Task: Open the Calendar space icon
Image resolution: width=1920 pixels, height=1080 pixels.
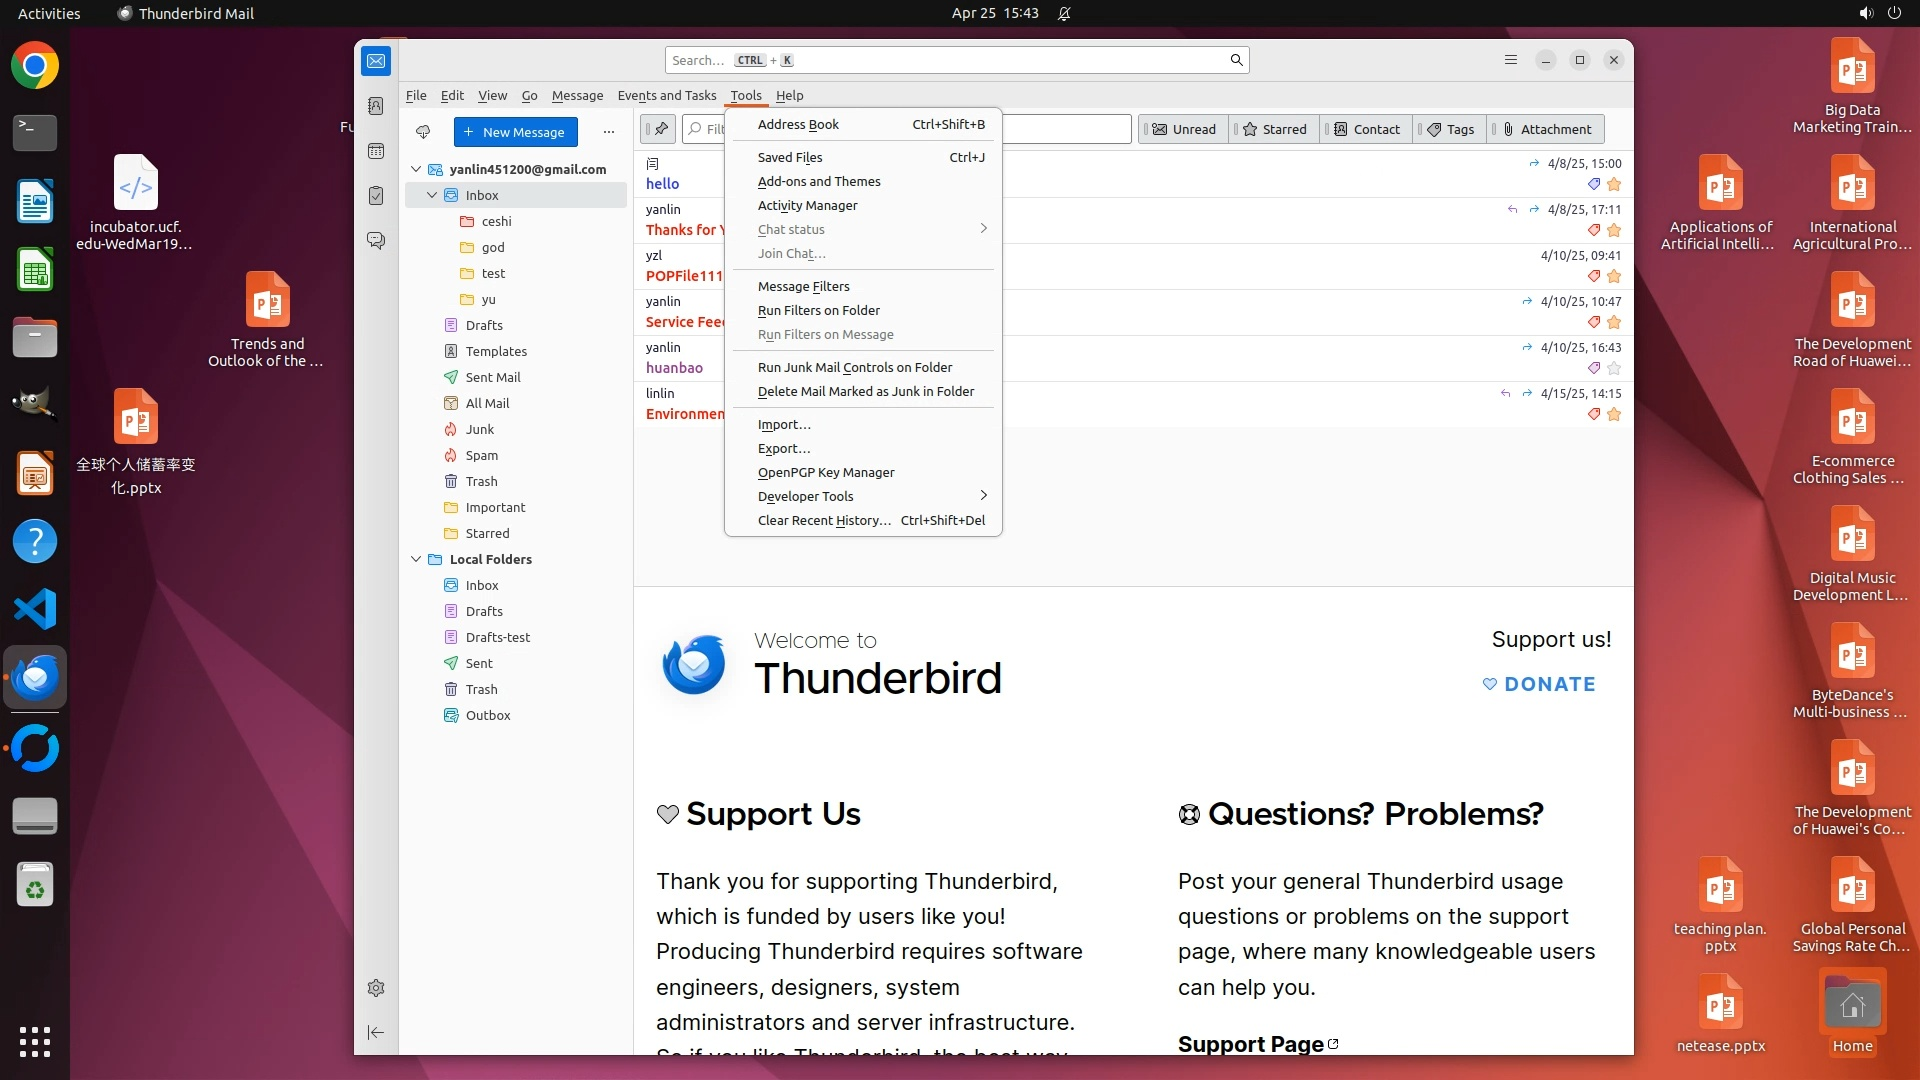Action: pos(376,151)
